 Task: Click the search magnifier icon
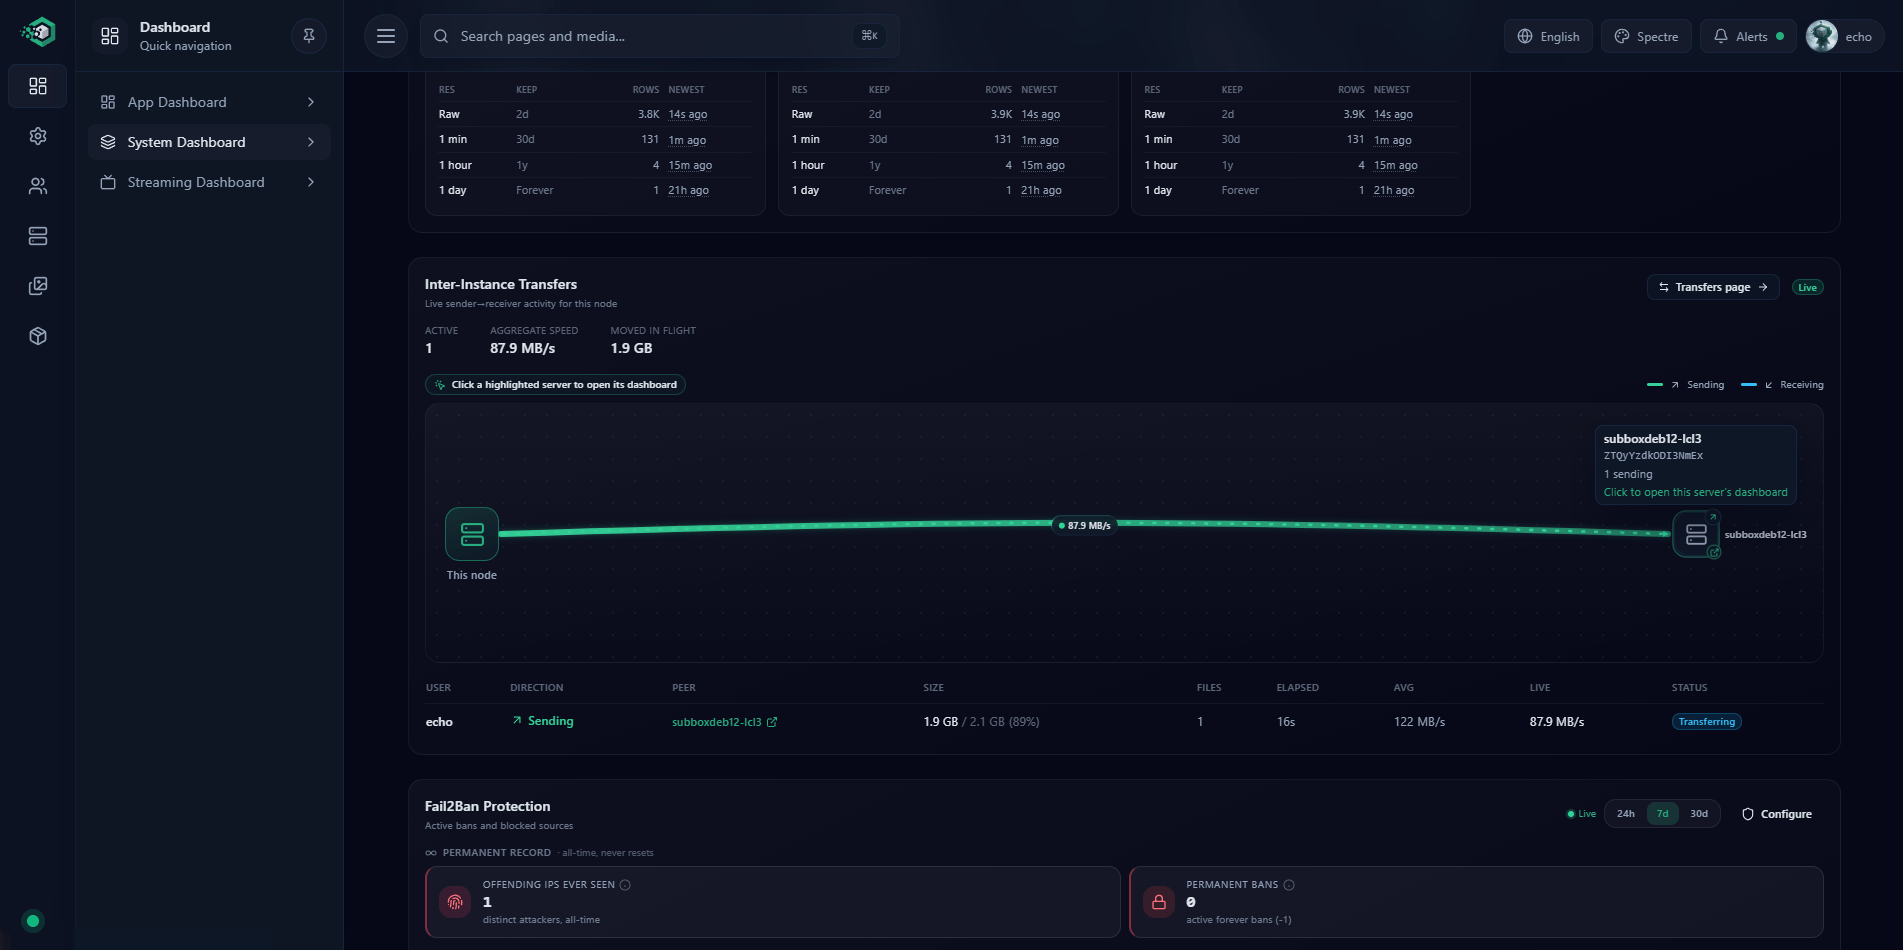click(441, 36)
